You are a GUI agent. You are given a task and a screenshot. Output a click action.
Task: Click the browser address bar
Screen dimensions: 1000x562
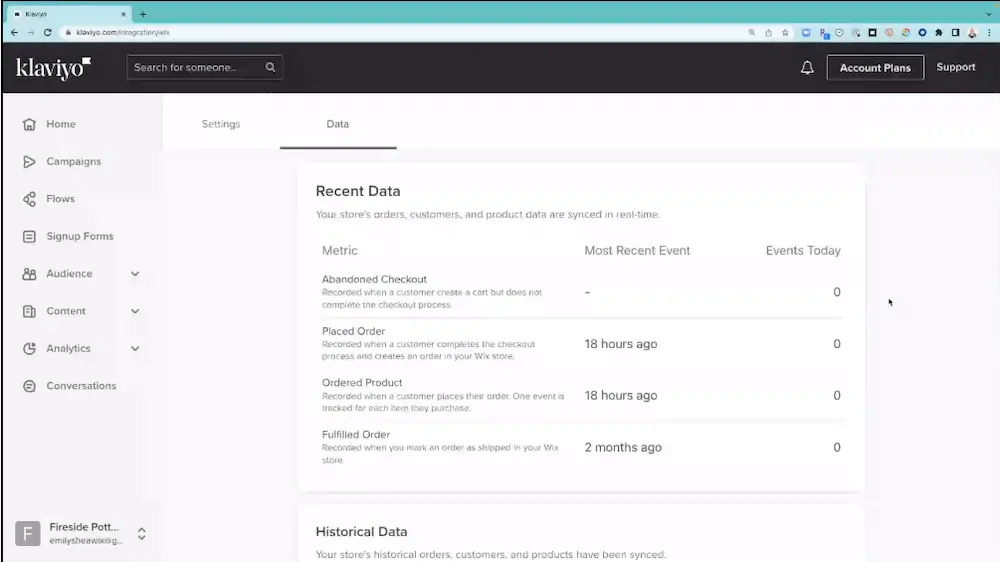tap(400, 32)
